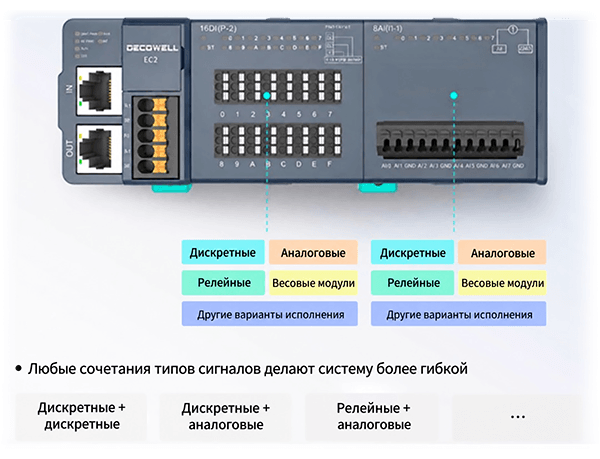Select 'Релейные' box under the 8AI module
This screenshot has width=600, height=459.
tap(412, 283)
